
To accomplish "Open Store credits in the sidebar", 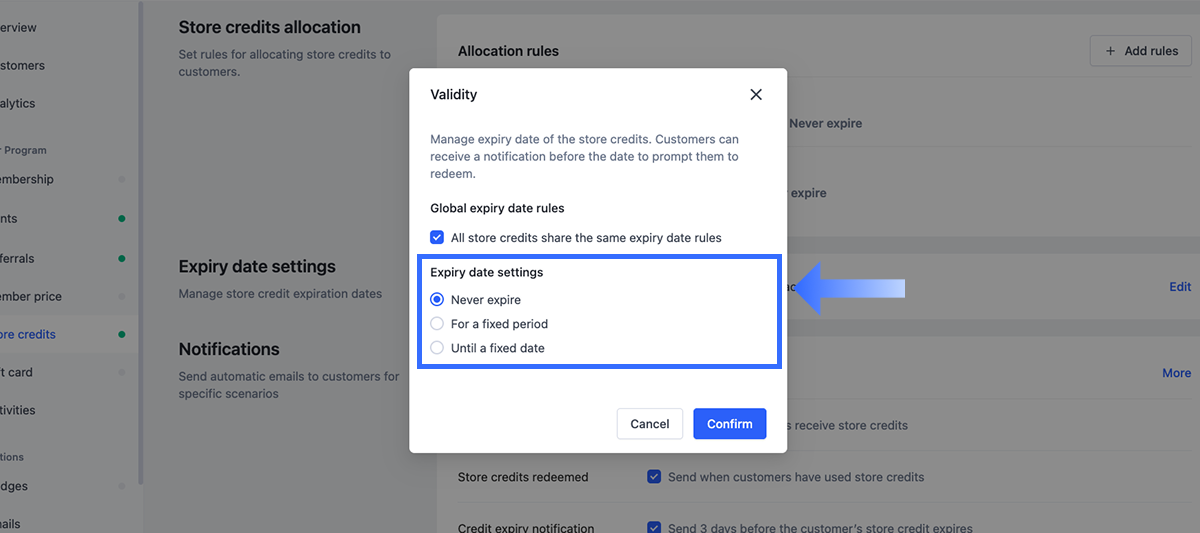I will [x=28, y=334].
